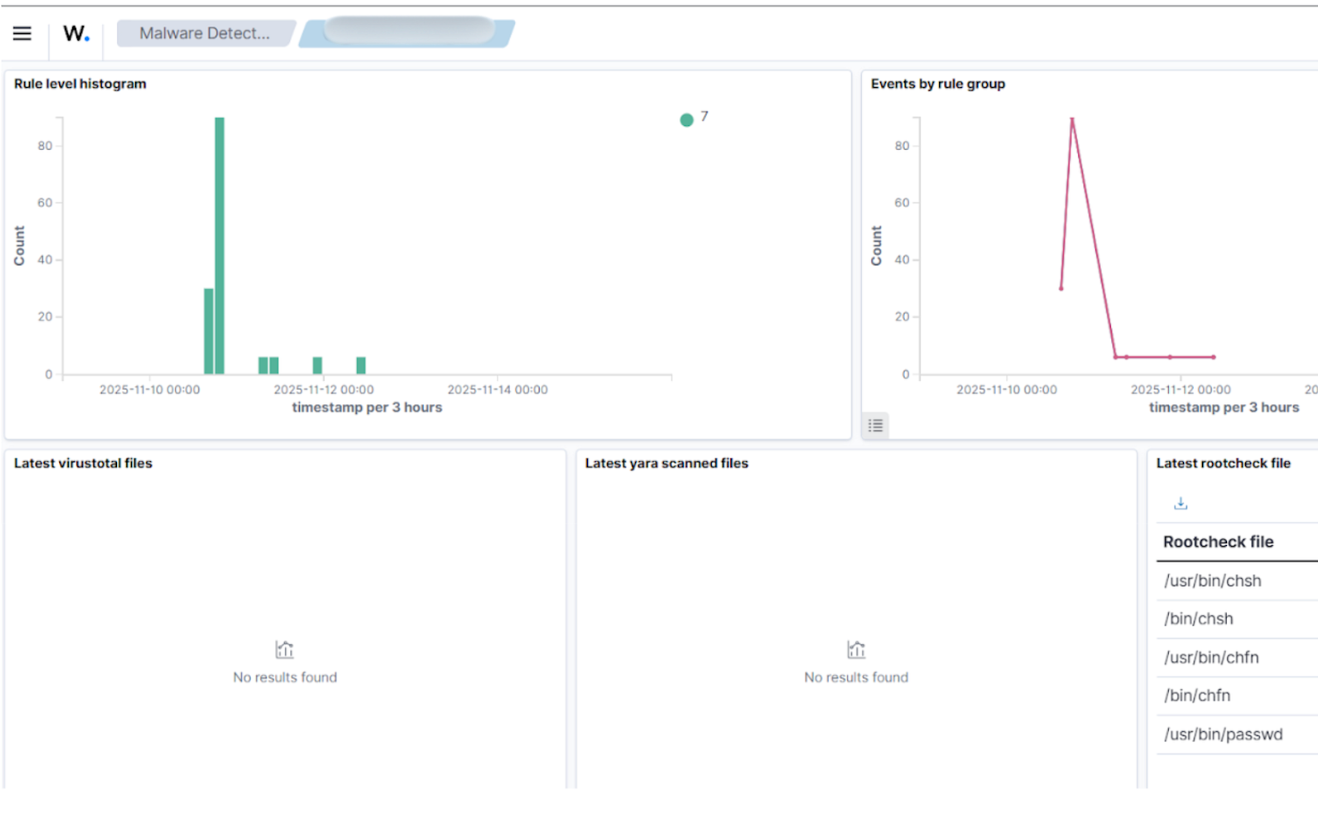This screenshot has height=830, width=1328.
Task: Select the /bin/chsh row
Action: pos(1237,619)
